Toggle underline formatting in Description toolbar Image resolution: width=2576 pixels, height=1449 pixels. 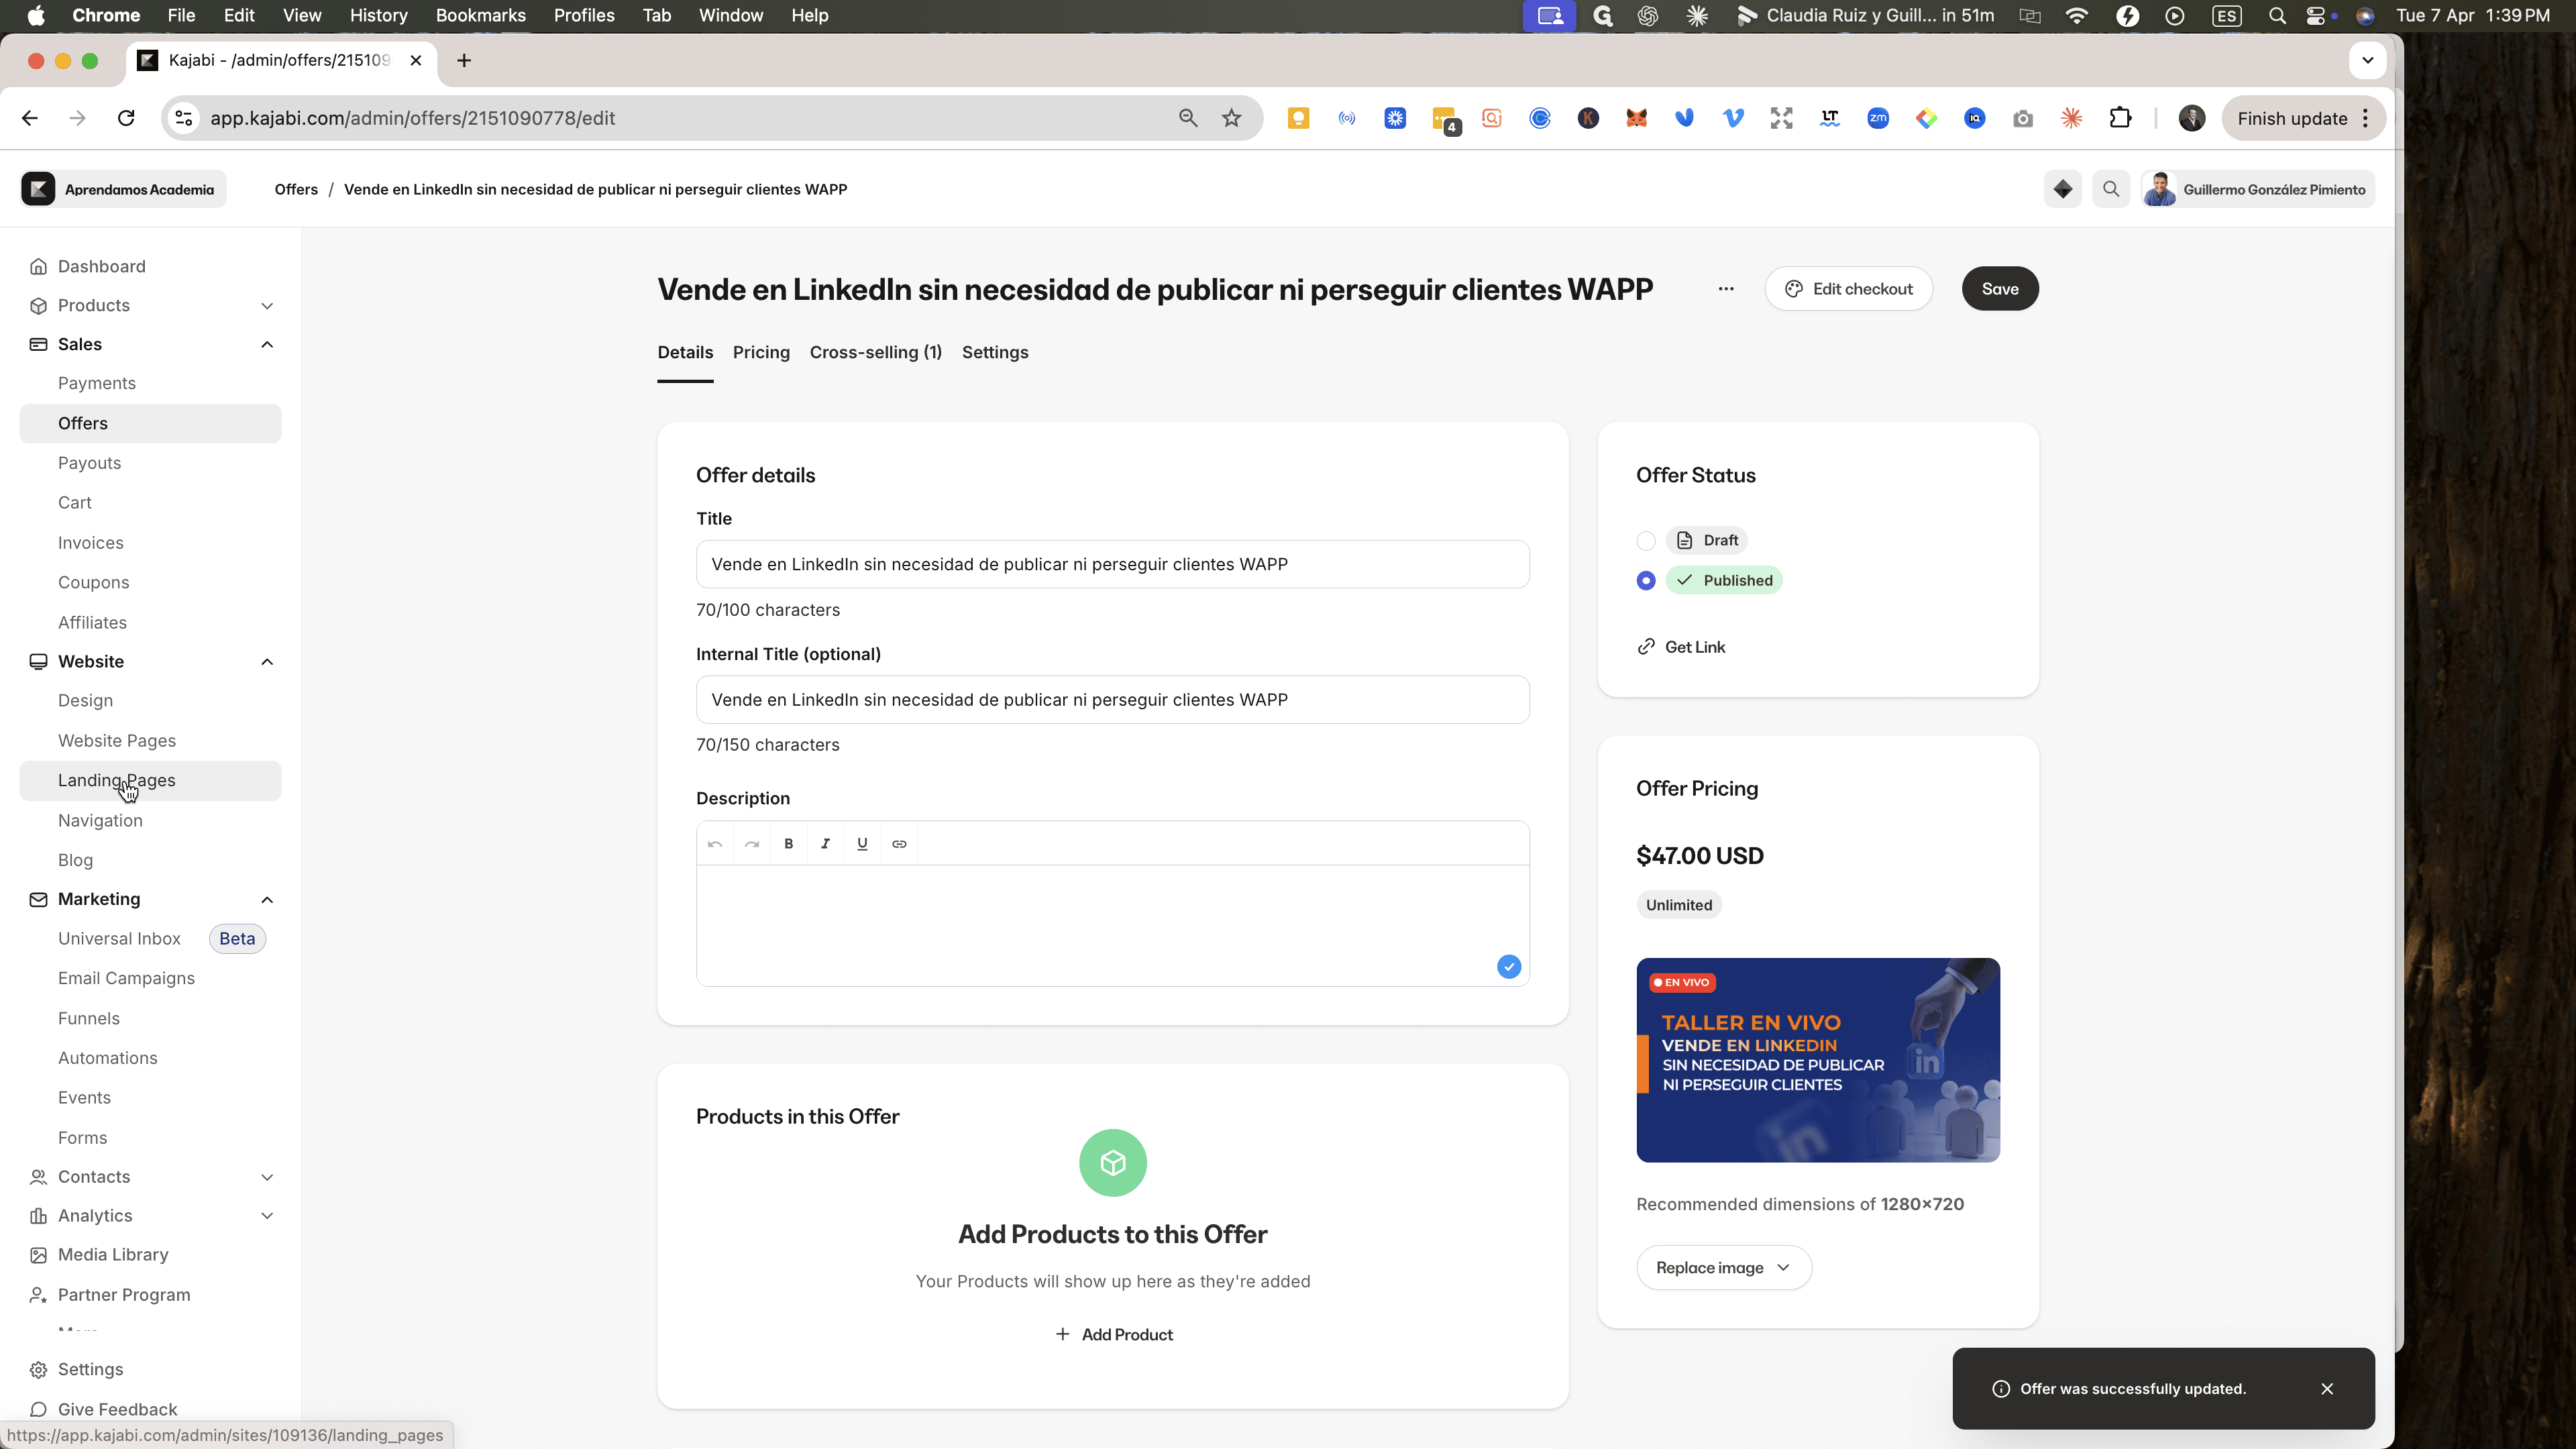[x=862, y=844]
